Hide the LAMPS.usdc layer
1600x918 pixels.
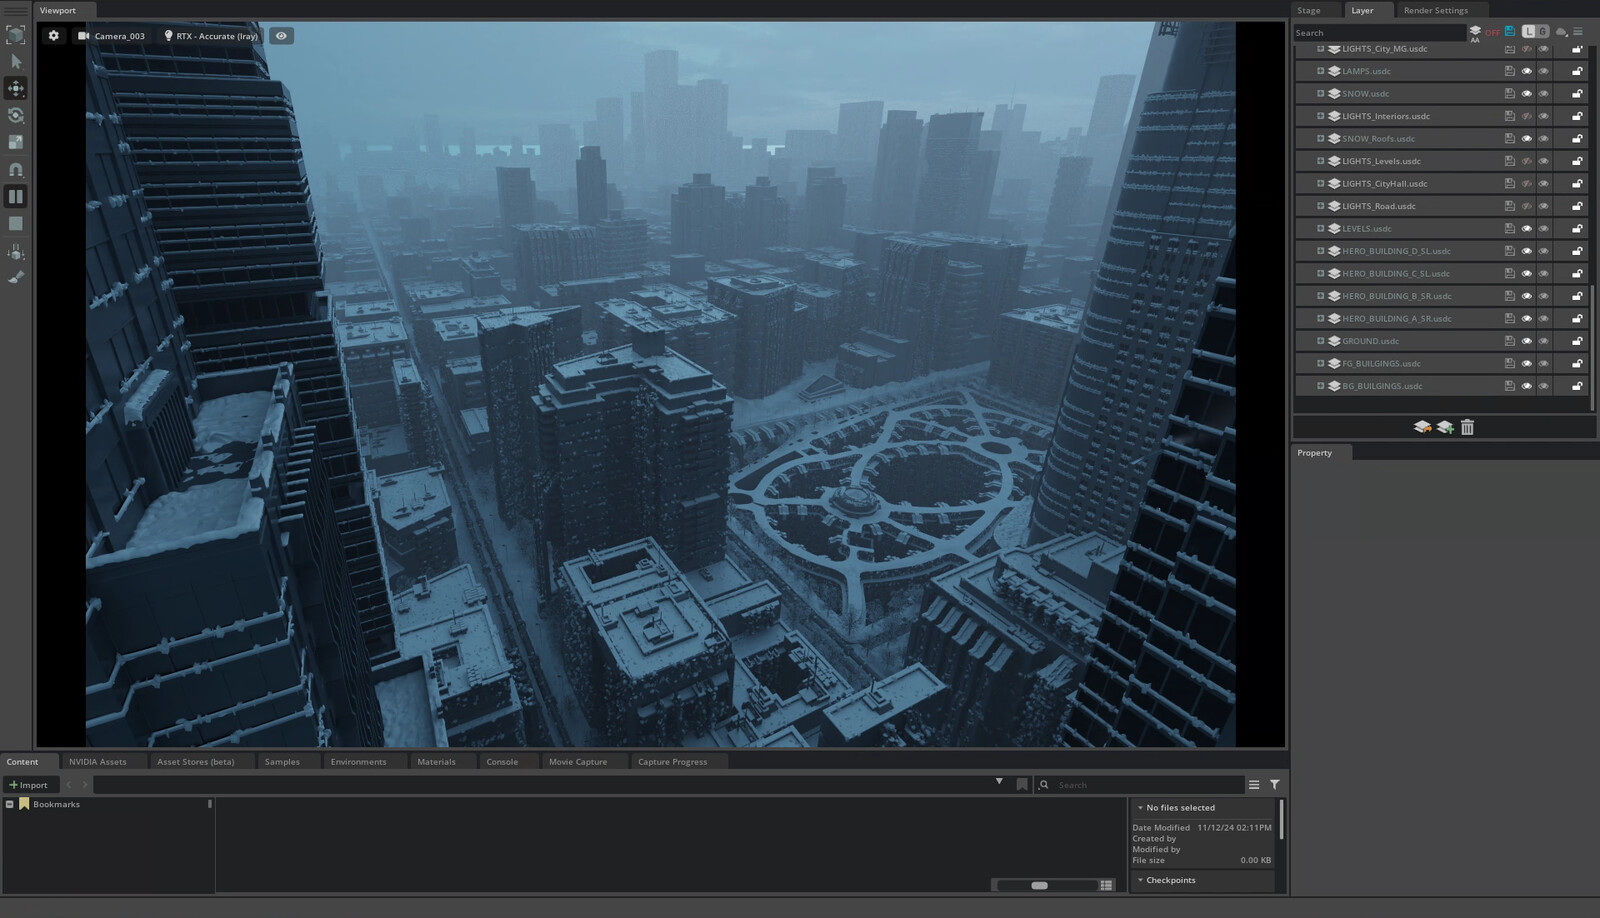coord(1527,71)
